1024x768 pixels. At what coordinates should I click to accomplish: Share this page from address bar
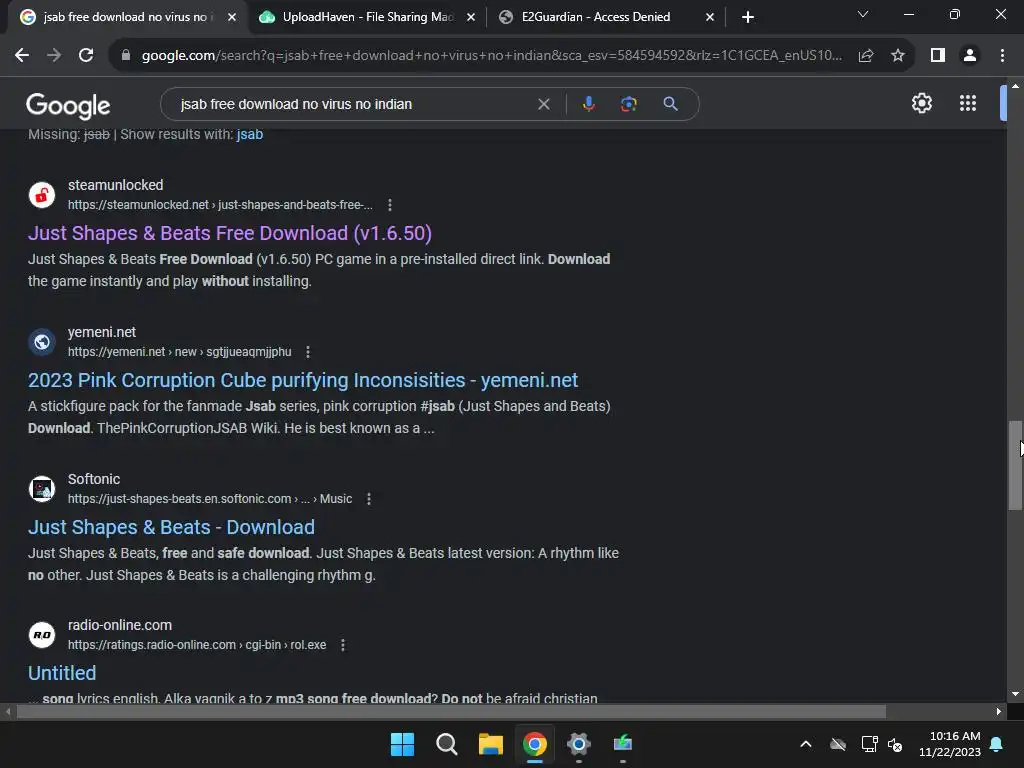click(866, 56)
